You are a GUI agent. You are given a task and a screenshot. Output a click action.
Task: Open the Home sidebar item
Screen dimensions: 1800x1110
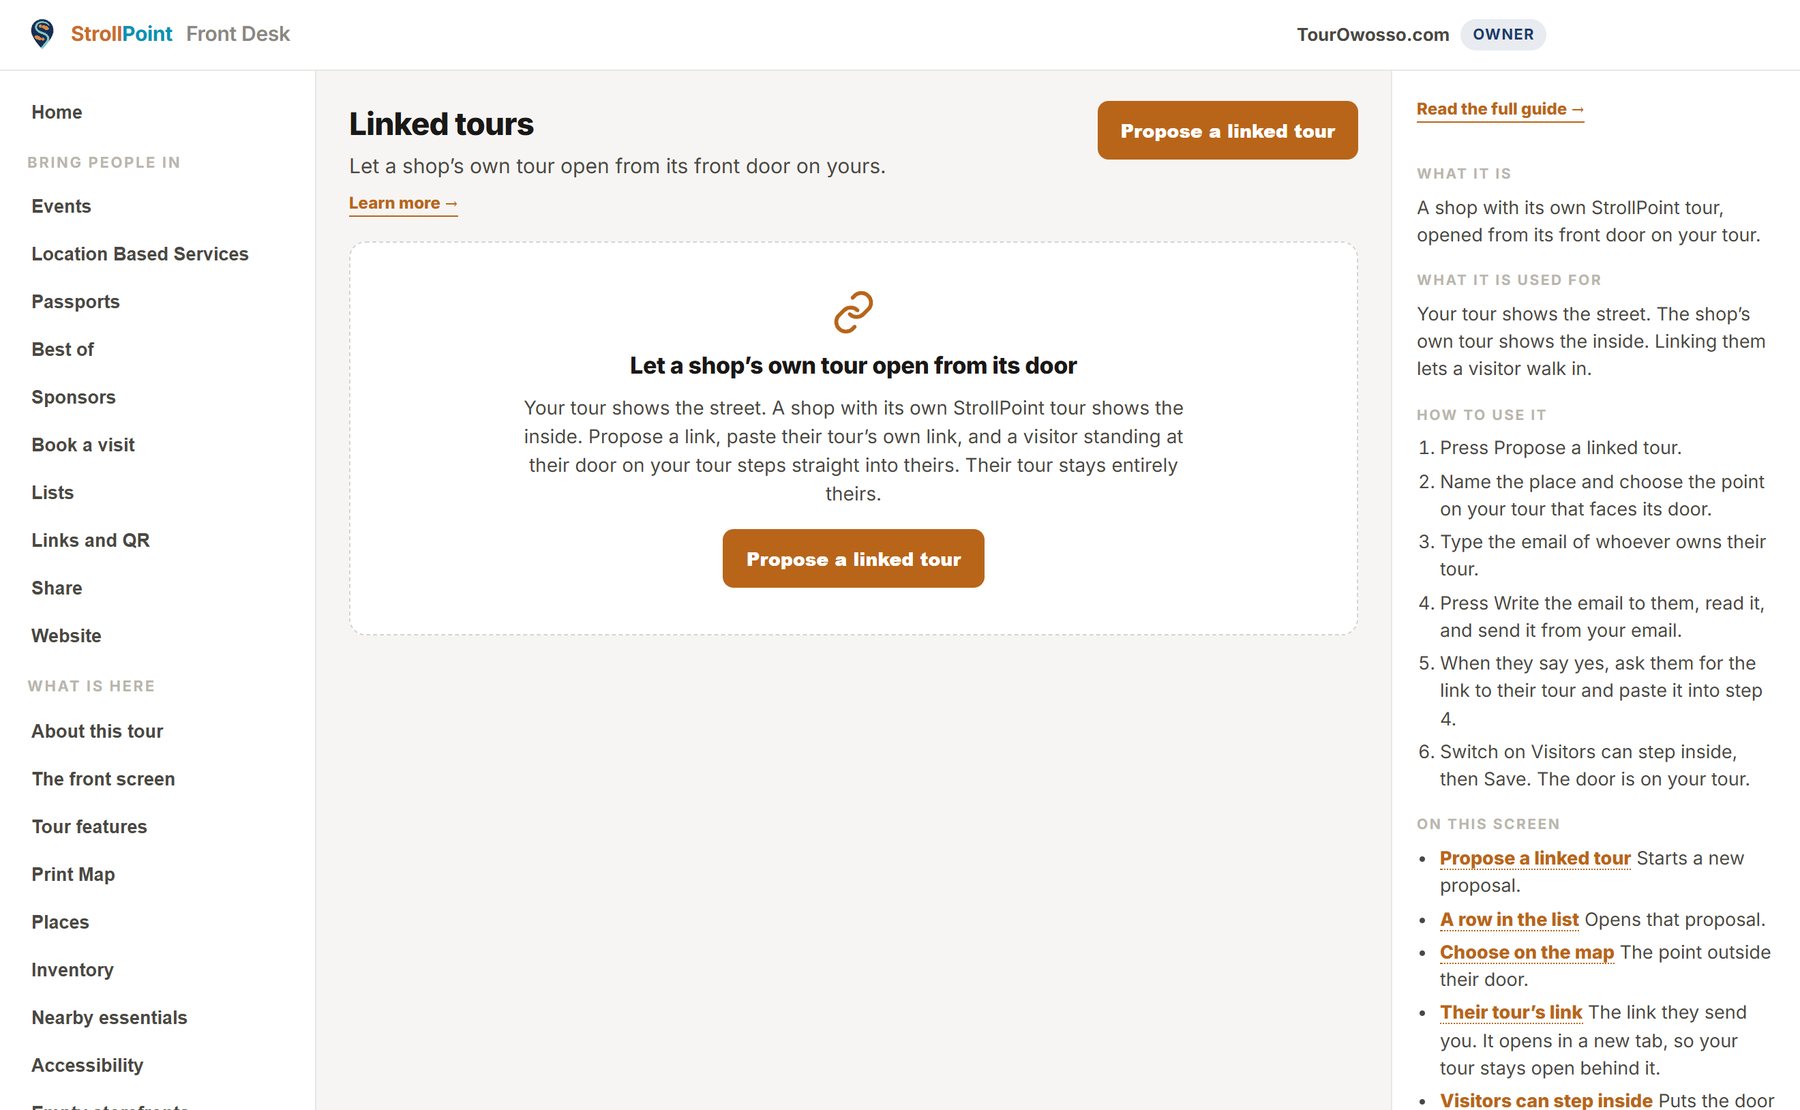coord(57,112)
